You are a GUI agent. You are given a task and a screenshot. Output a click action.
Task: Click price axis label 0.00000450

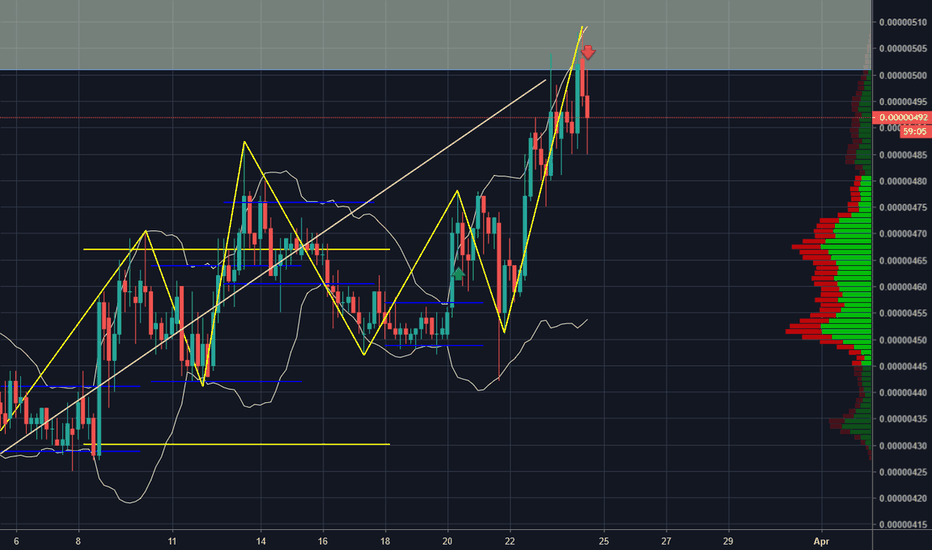(903, 340)
